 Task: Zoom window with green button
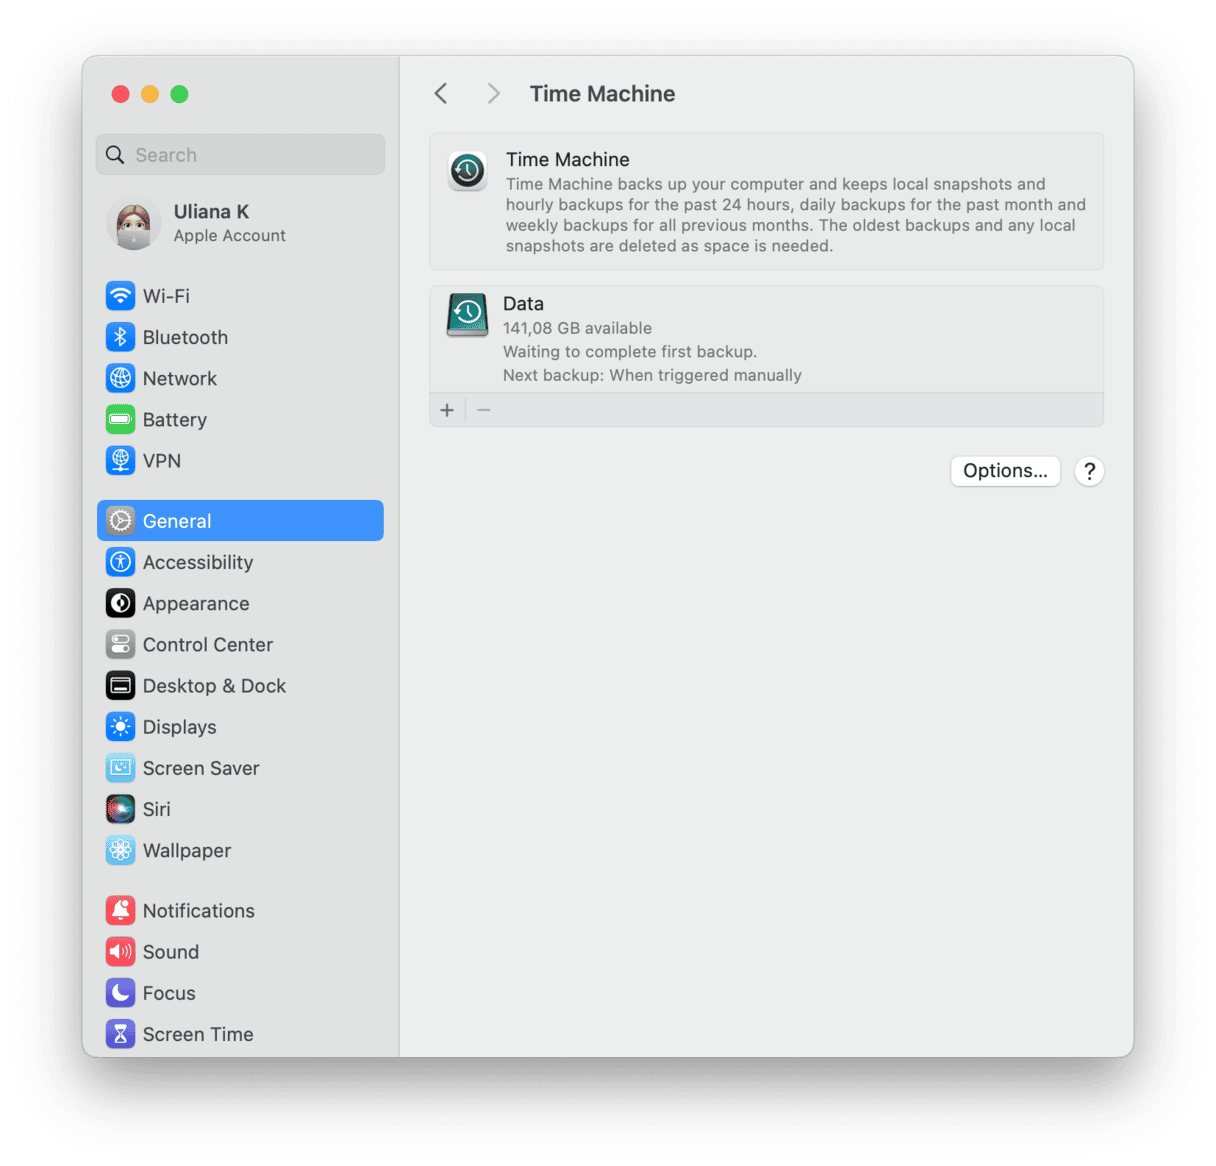pyautogui.click(x=179, y=94)
